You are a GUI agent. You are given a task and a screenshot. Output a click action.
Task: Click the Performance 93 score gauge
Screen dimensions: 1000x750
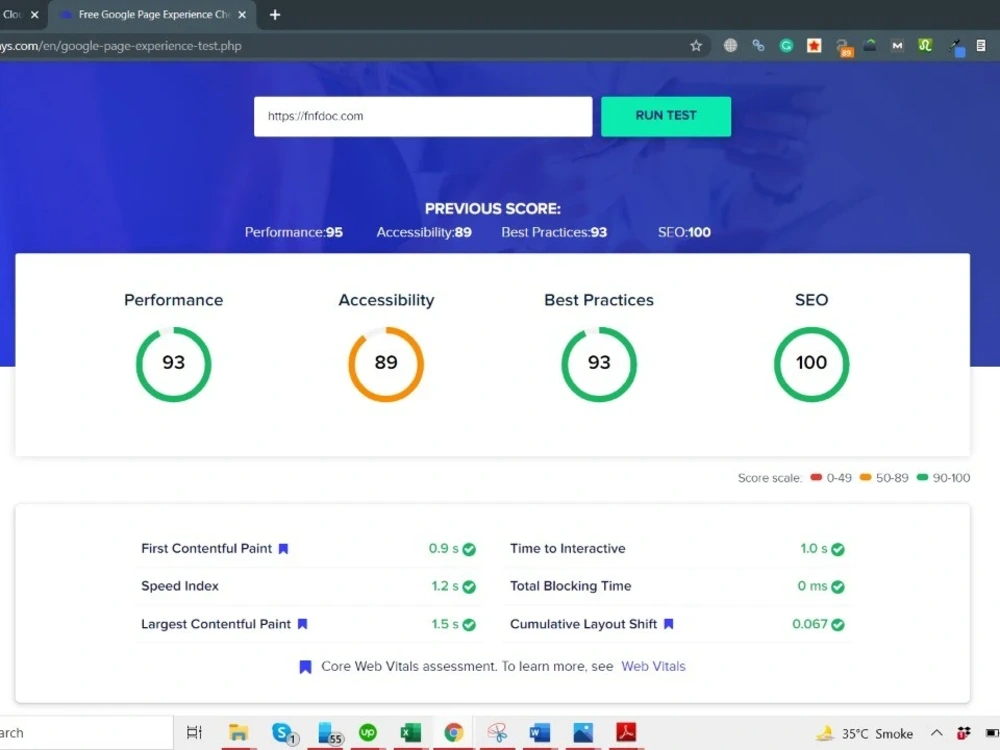tap(173, 364)
